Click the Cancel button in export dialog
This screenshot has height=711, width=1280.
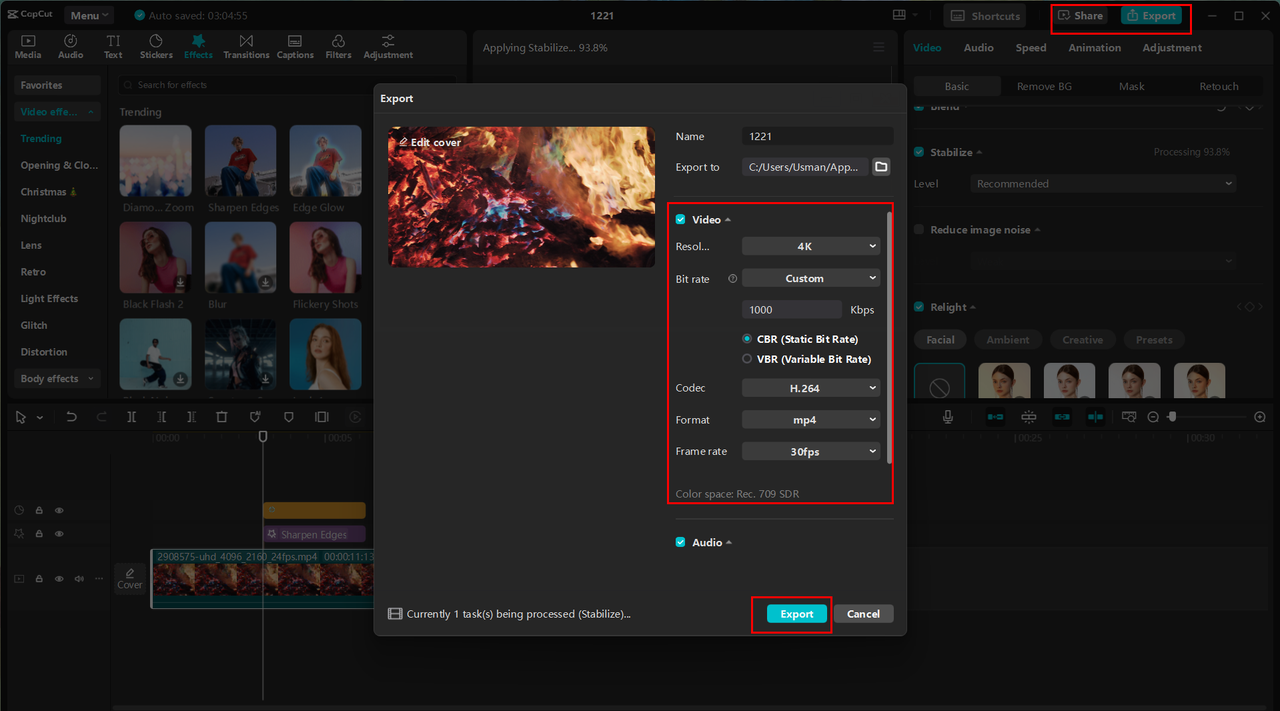coord(863,614)
